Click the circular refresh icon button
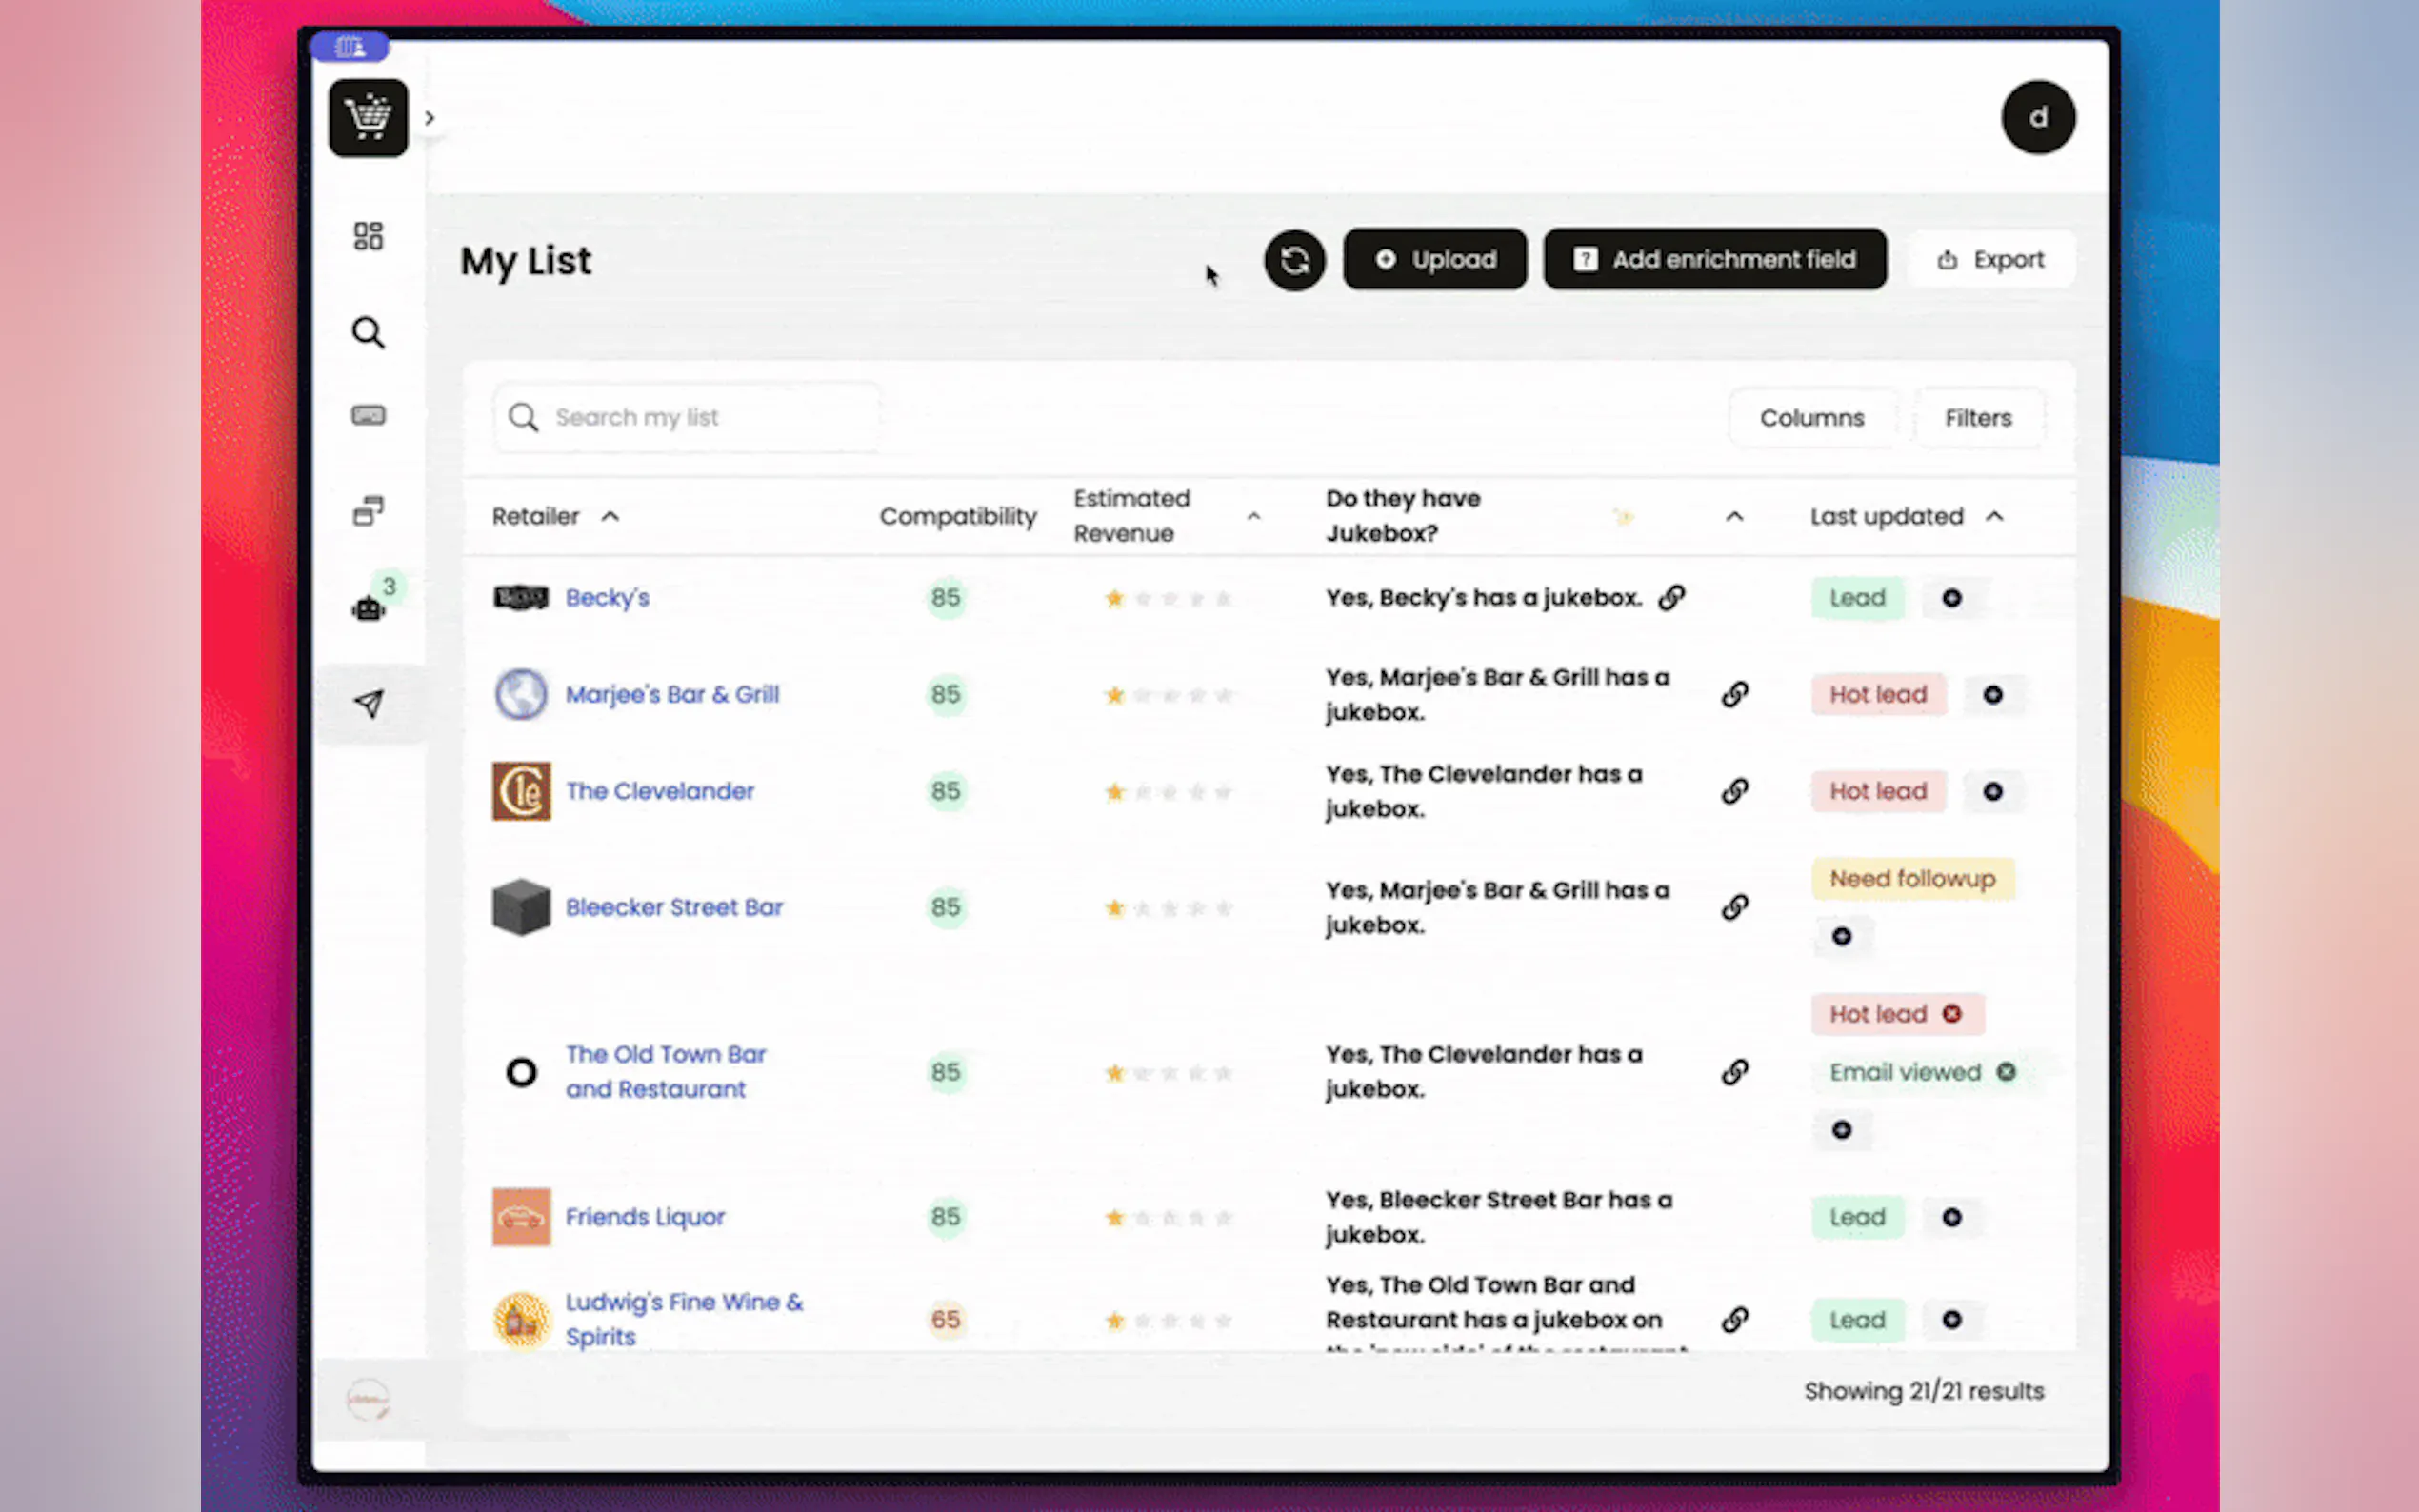Screen dimensions: 2419x1512 click(1294, 260)
